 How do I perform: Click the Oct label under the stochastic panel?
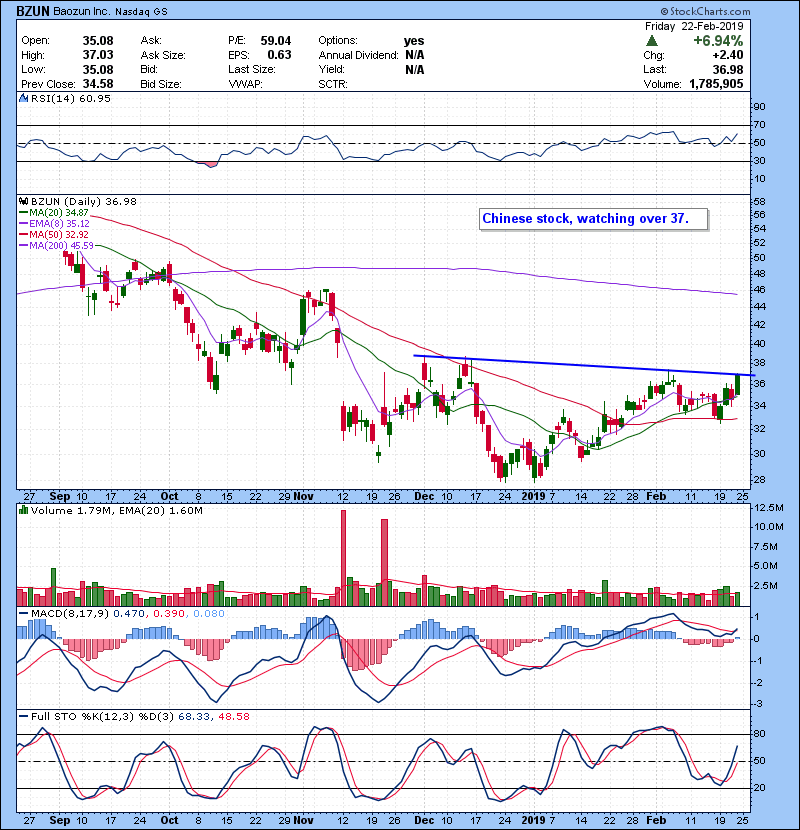169,820
